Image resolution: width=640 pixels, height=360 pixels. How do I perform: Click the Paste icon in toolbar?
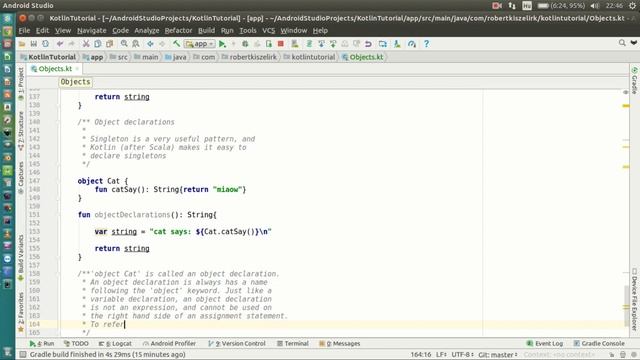[109, 44]
